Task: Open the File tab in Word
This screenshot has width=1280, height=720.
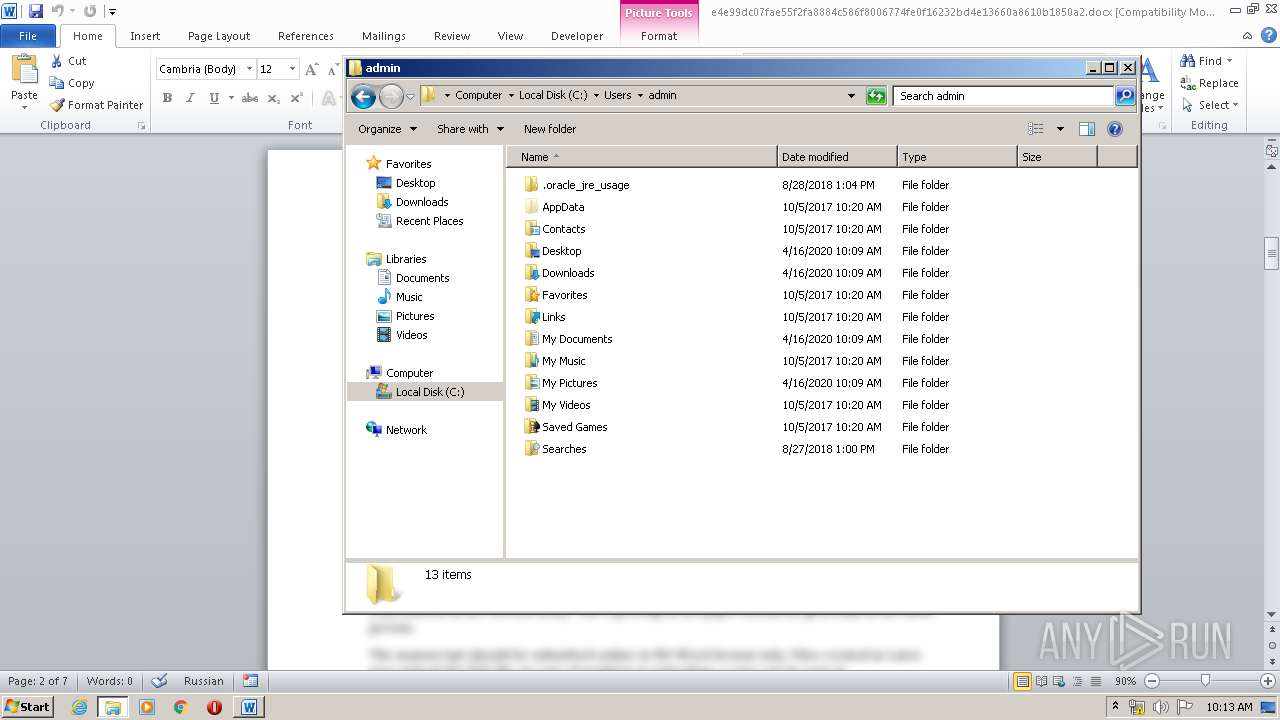Action: click(28, 36)
